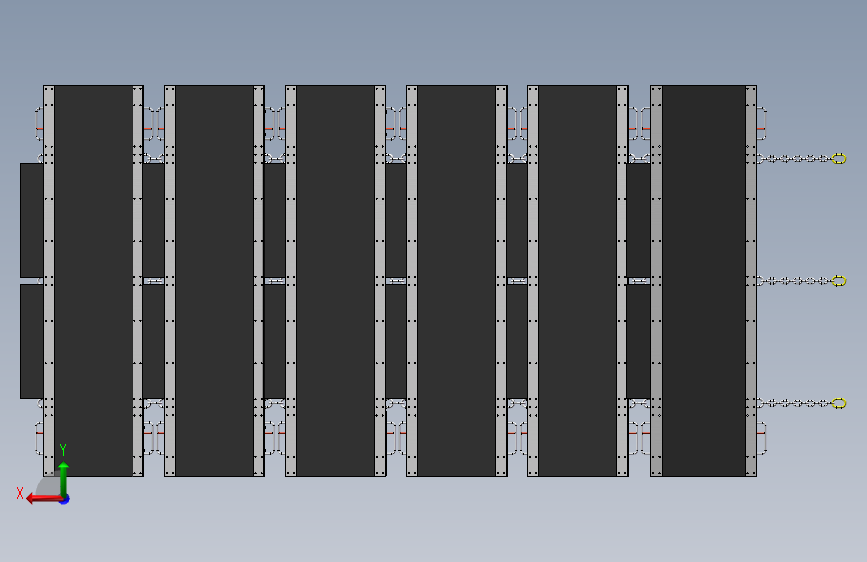Click the red X axis label

[20, 493]
